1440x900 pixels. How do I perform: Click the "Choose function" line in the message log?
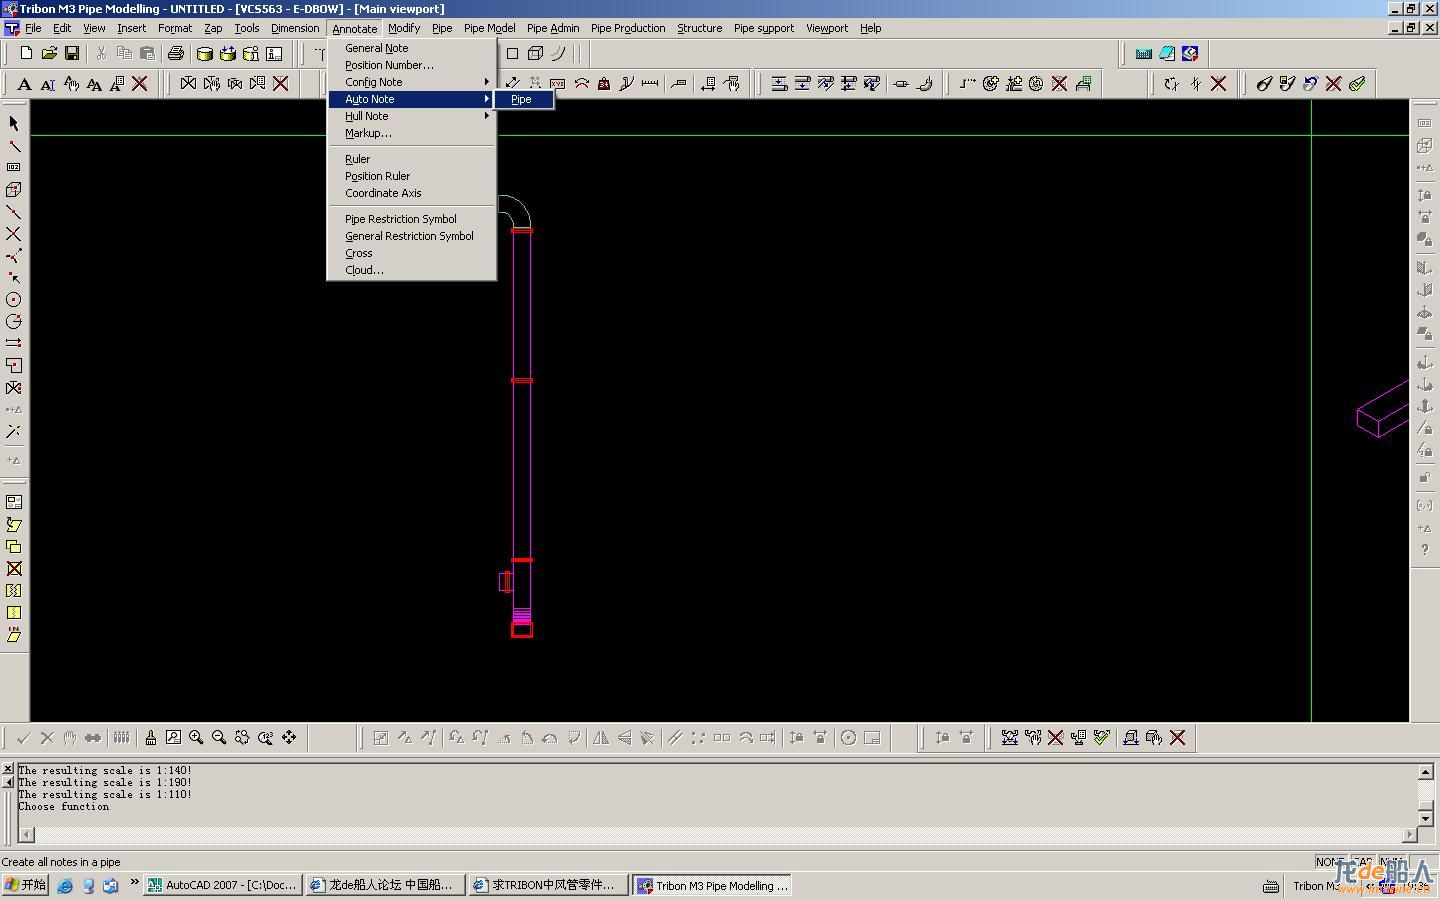pyautogui.click(x=64, y=807)
